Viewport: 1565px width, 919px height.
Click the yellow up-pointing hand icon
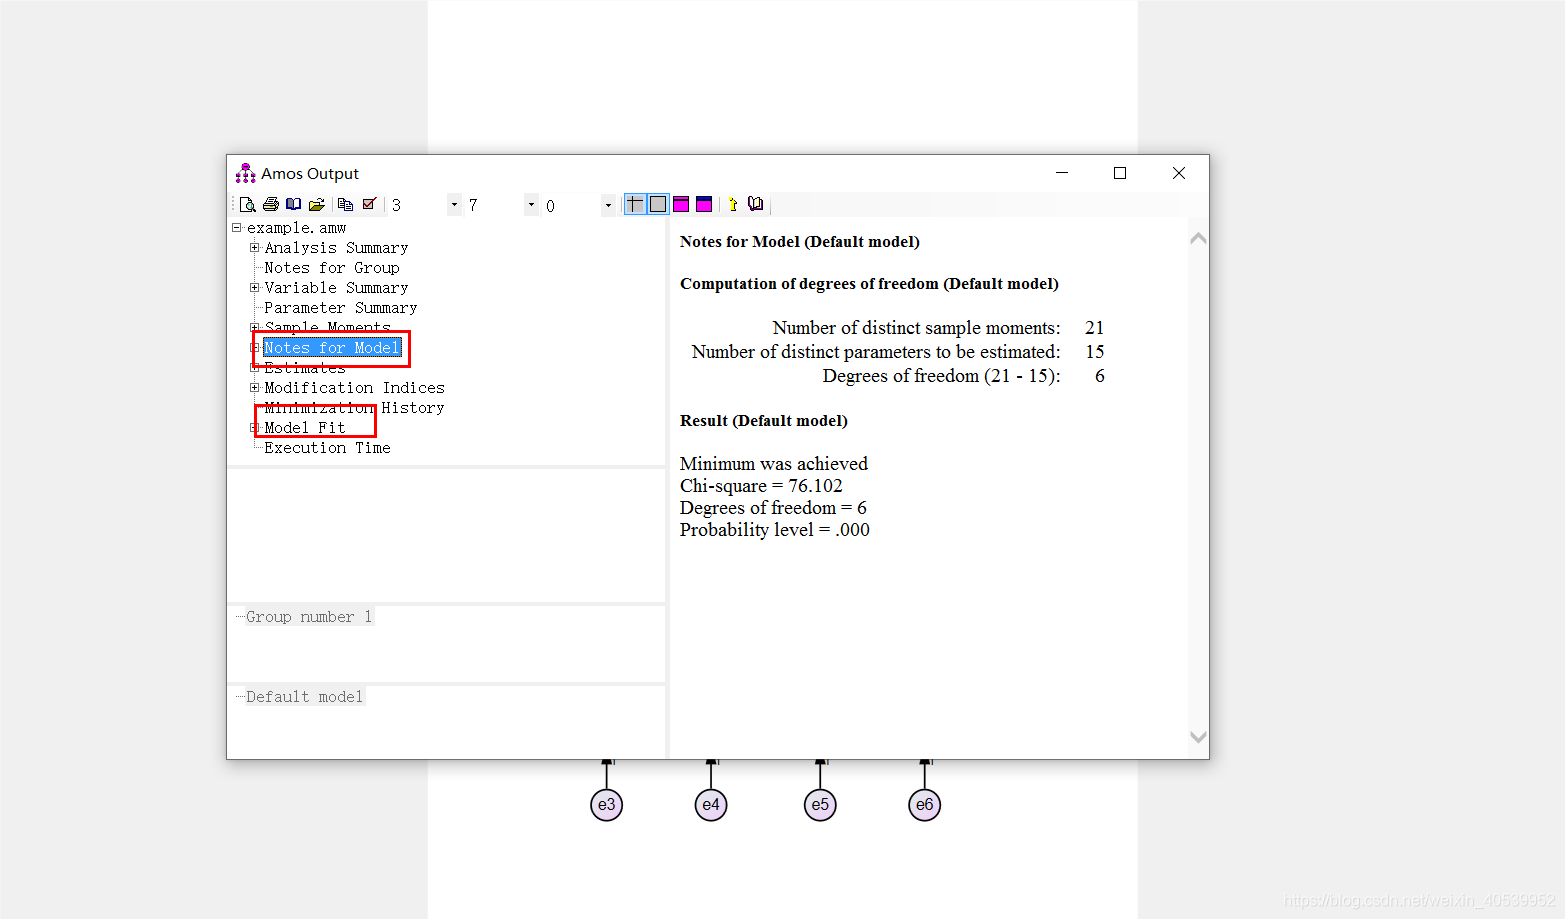(x=733, y=205)
